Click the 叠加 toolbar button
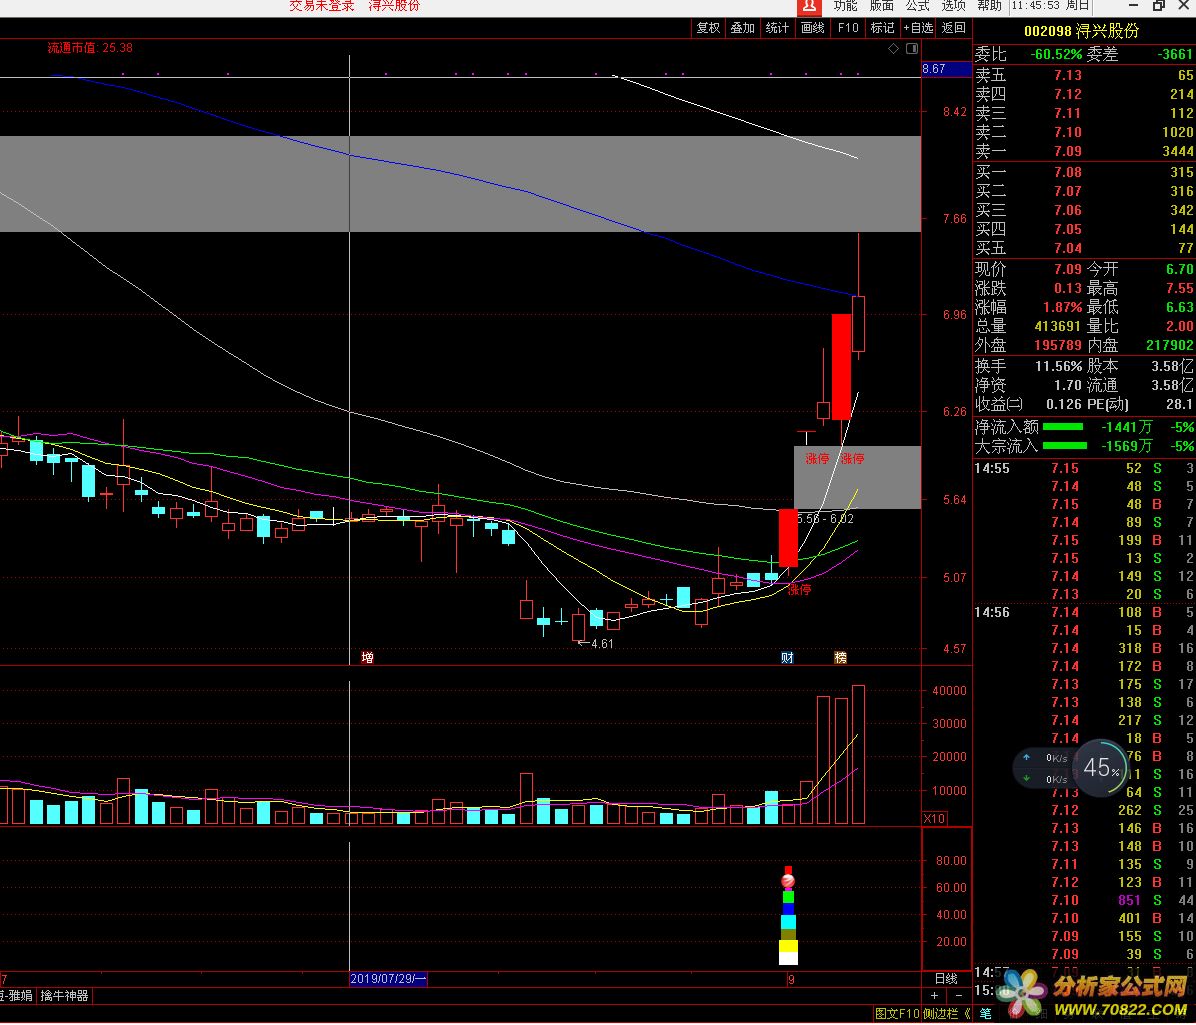The width and height of the screenshot is (1196, 1025). [x=742, y=28]
